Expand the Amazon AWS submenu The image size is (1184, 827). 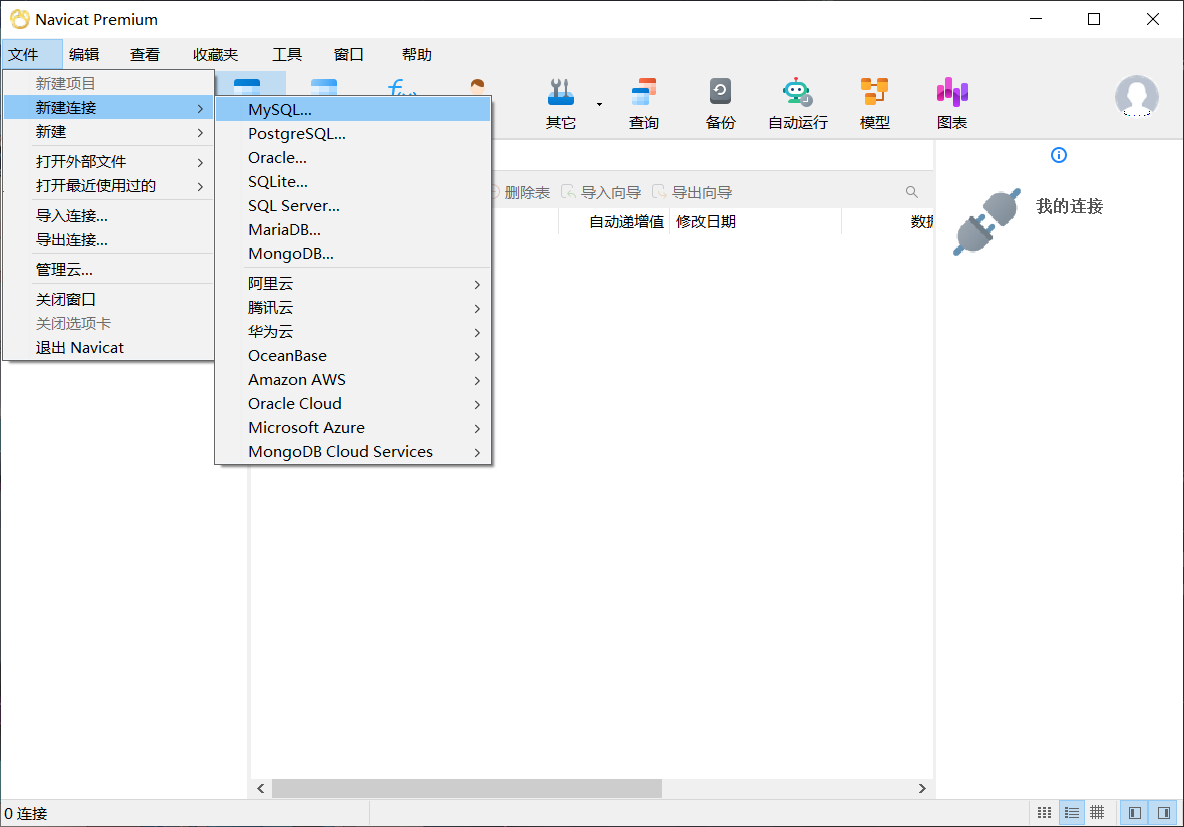pyautogui.click(x=353, y=380)
